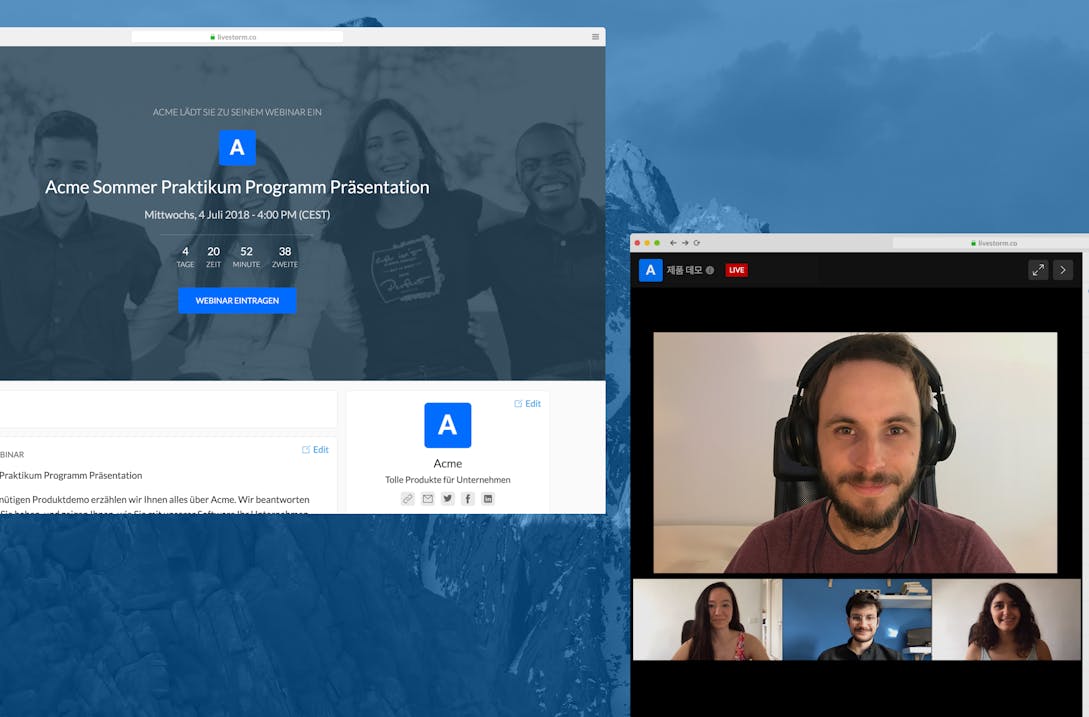Share the webinar via the Twitter icon
Viewport: 1089px width, 717px height.
pos(448,499)
